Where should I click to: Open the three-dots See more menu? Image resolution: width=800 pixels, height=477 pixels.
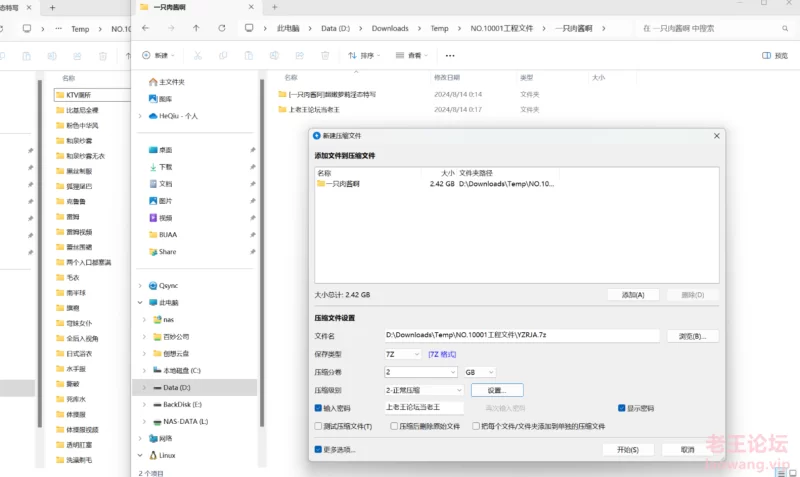click(x=450, y=56)
